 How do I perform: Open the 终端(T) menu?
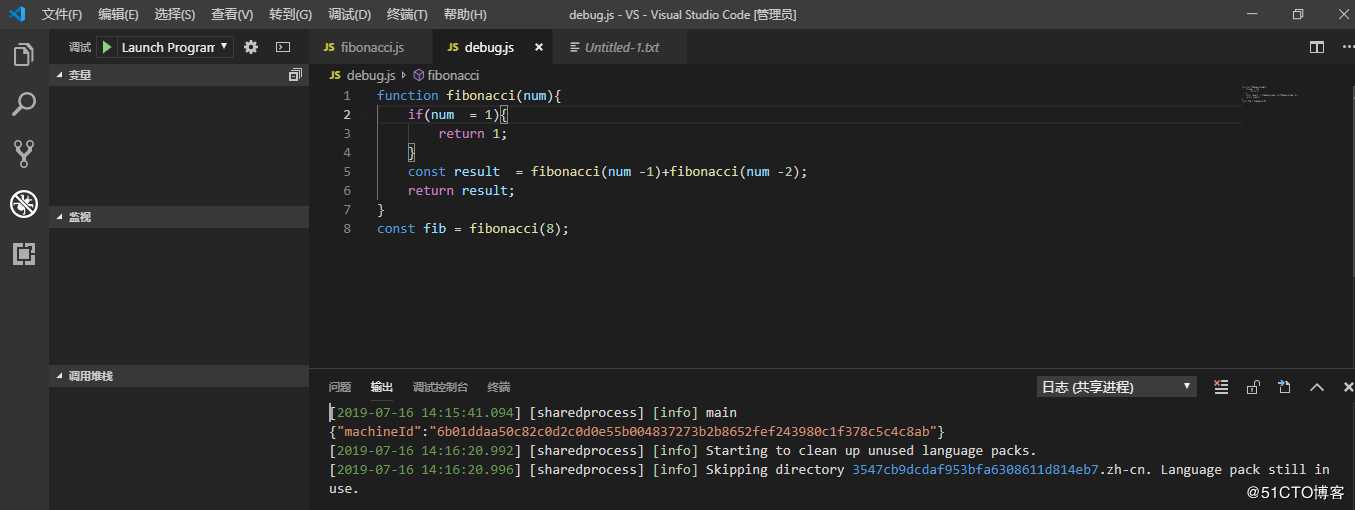[407, 15]
